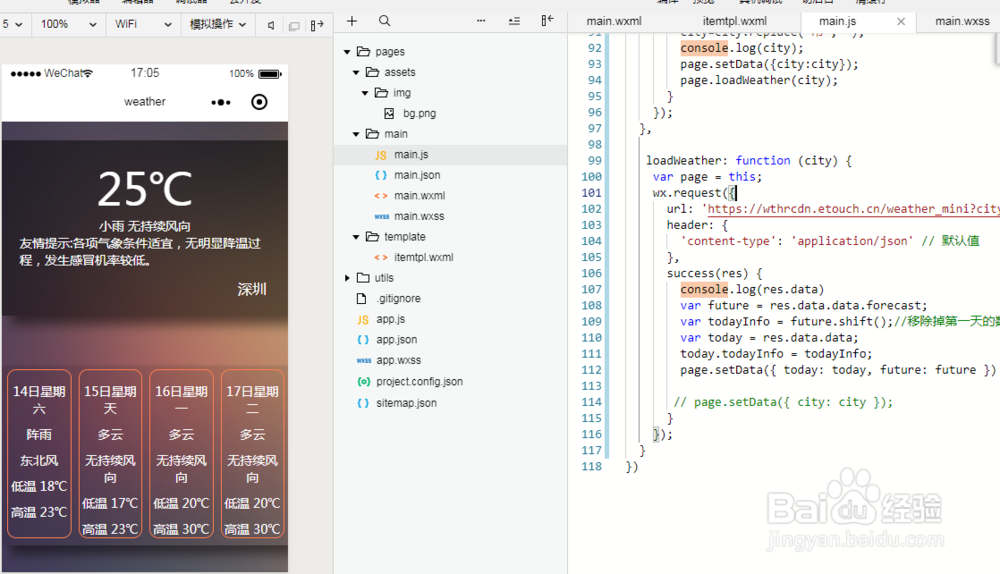This screenshot has width=1000, height=574.
Task: Tap the 小雨 无持续风向 weather line
Action: 145,226
